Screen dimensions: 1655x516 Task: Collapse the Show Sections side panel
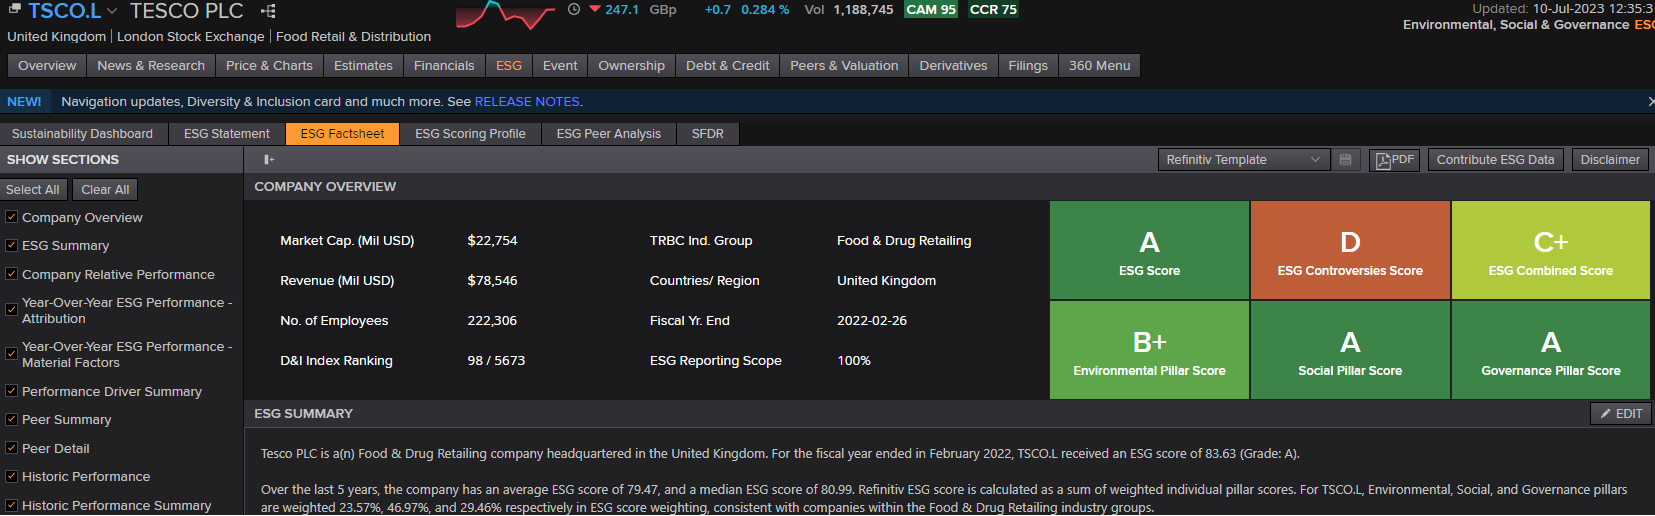269,160
